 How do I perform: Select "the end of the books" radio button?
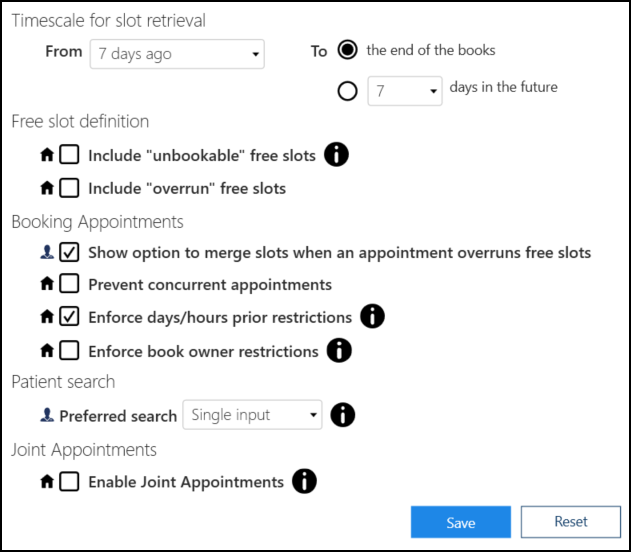pos(347,50)
